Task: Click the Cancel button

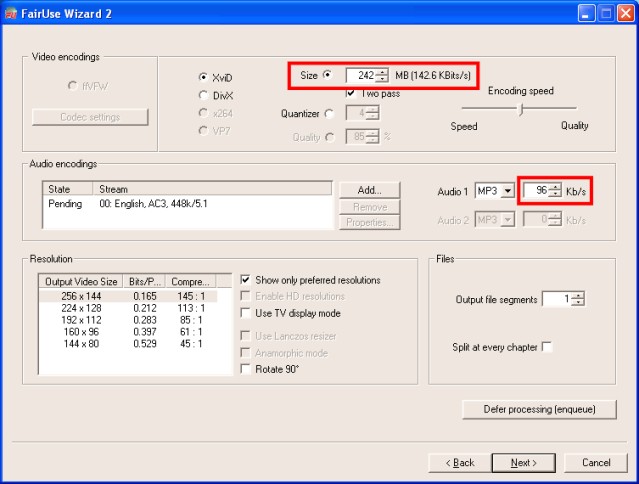Action: coord(596,462)
